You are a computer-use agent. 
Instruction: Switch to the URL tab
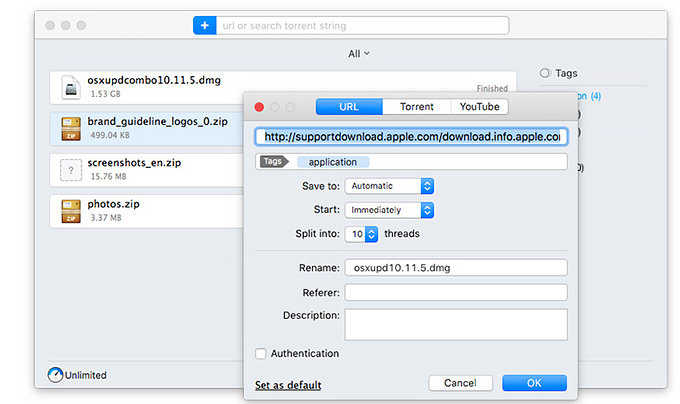click(349, 107)
